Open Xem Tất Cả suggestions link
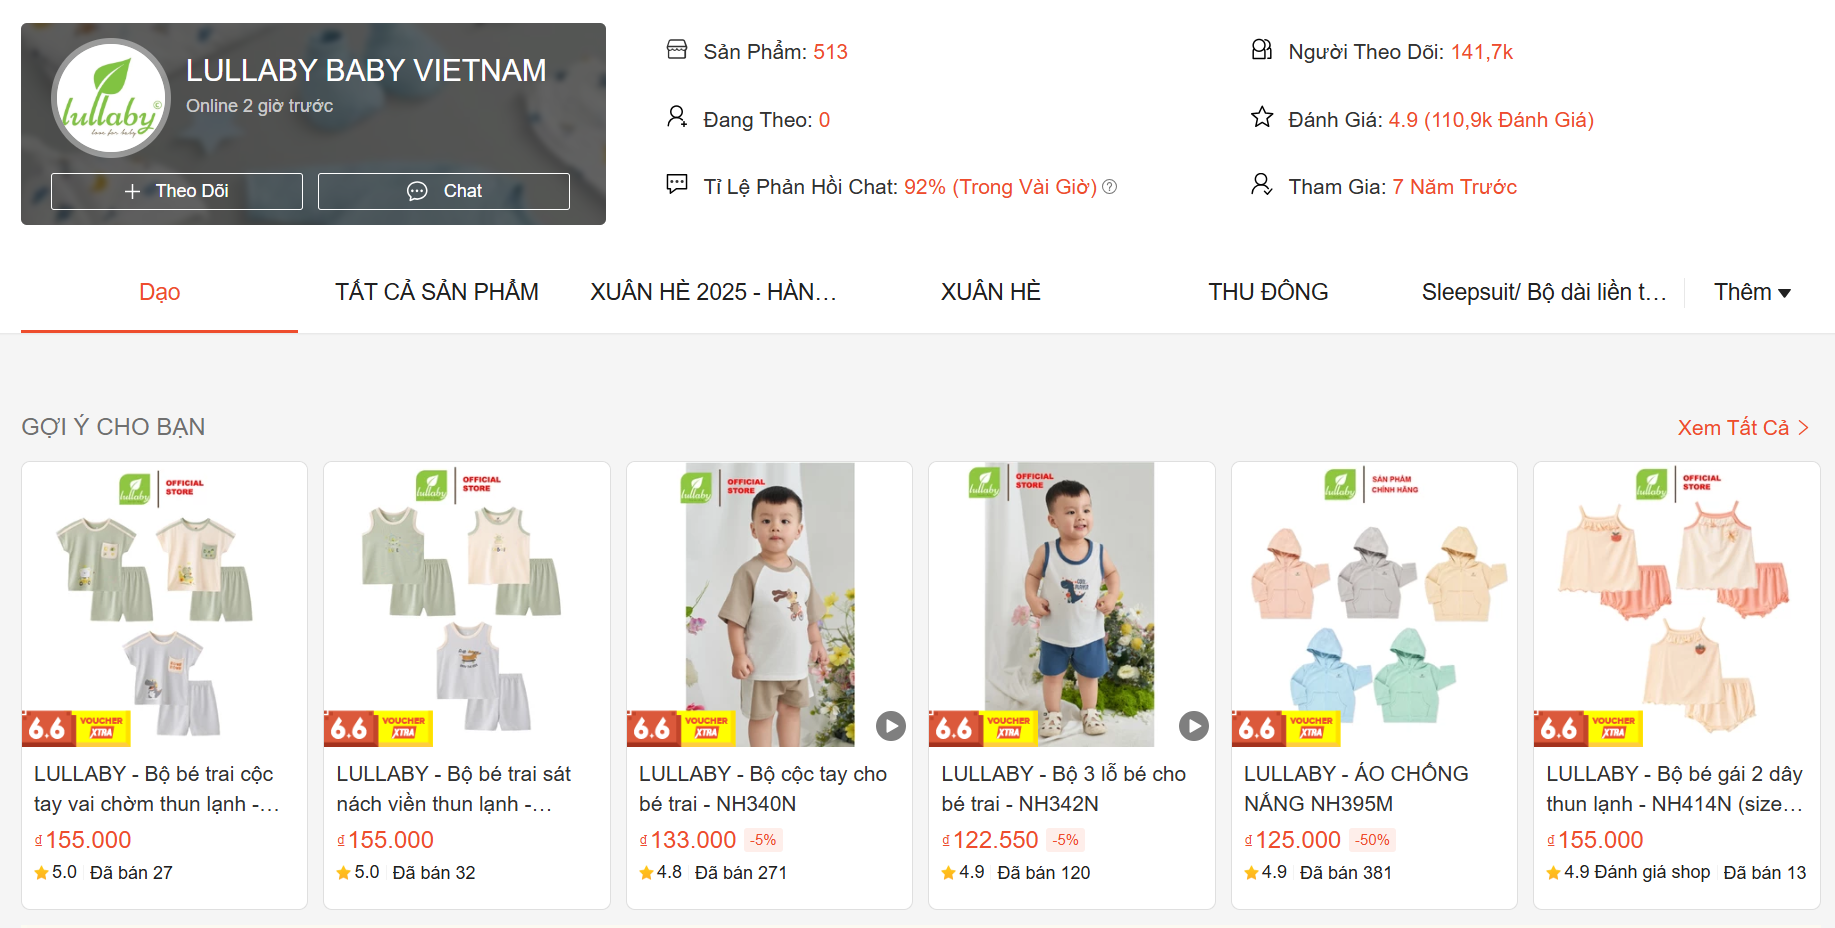This screenshot has width=1835, height=928. coord(1743,428)
